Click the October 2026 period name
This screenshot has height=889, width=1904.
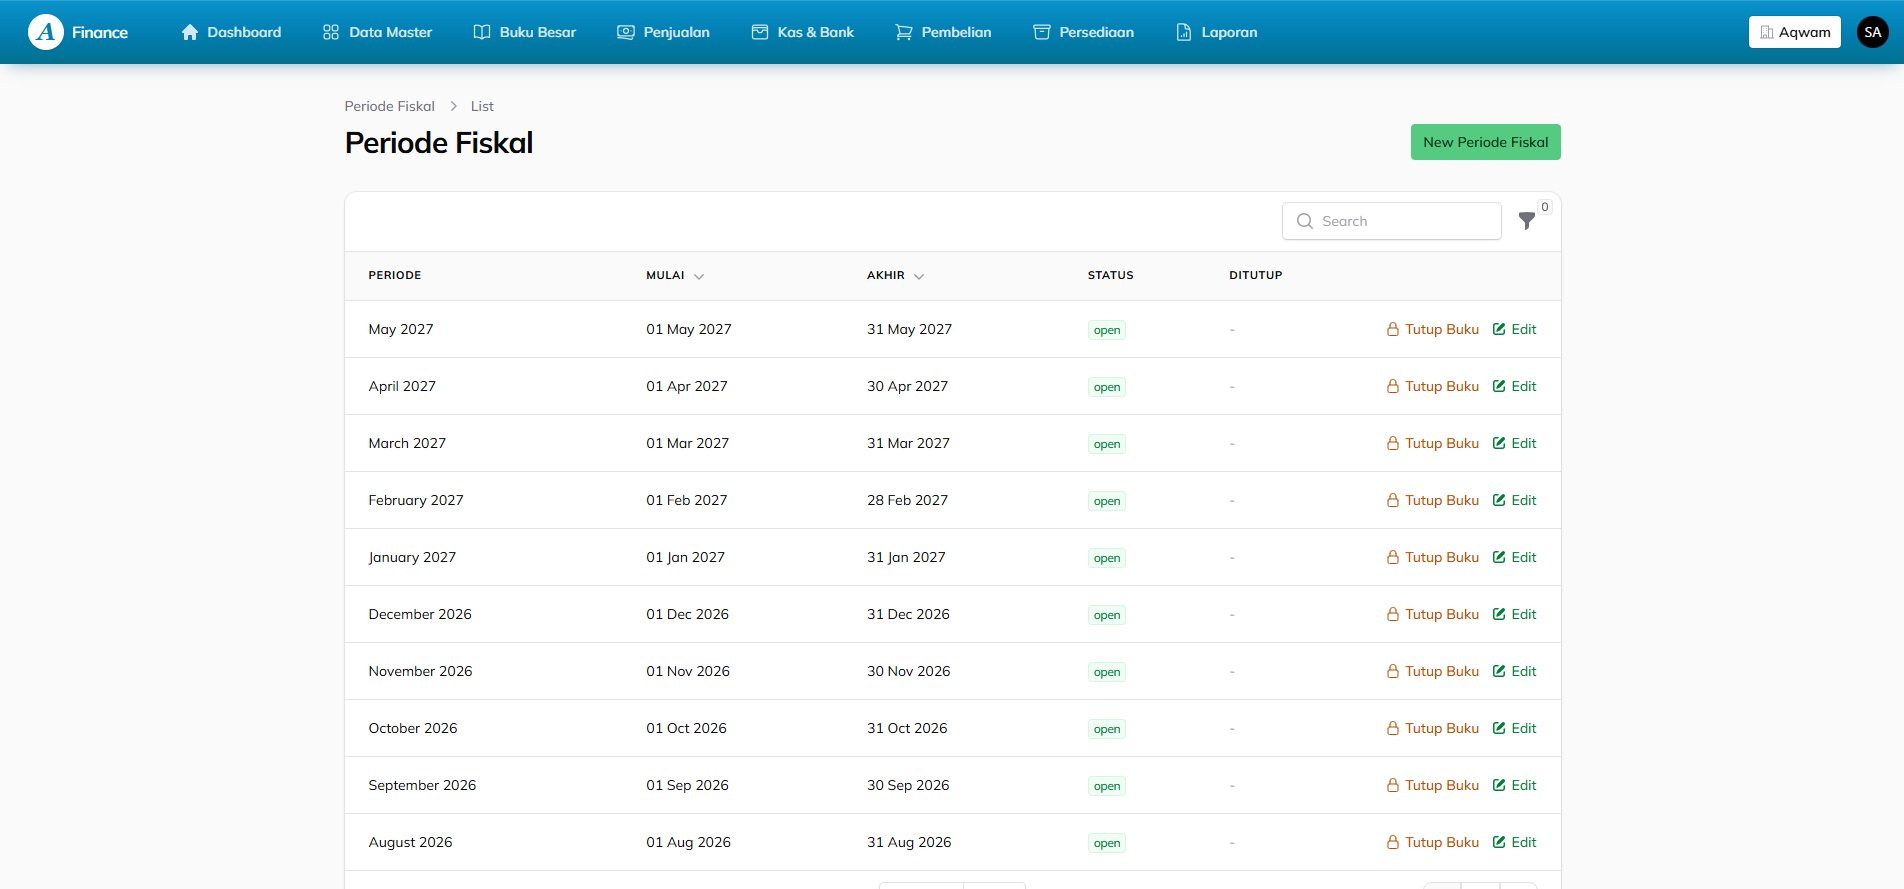[x=413, y=728]
